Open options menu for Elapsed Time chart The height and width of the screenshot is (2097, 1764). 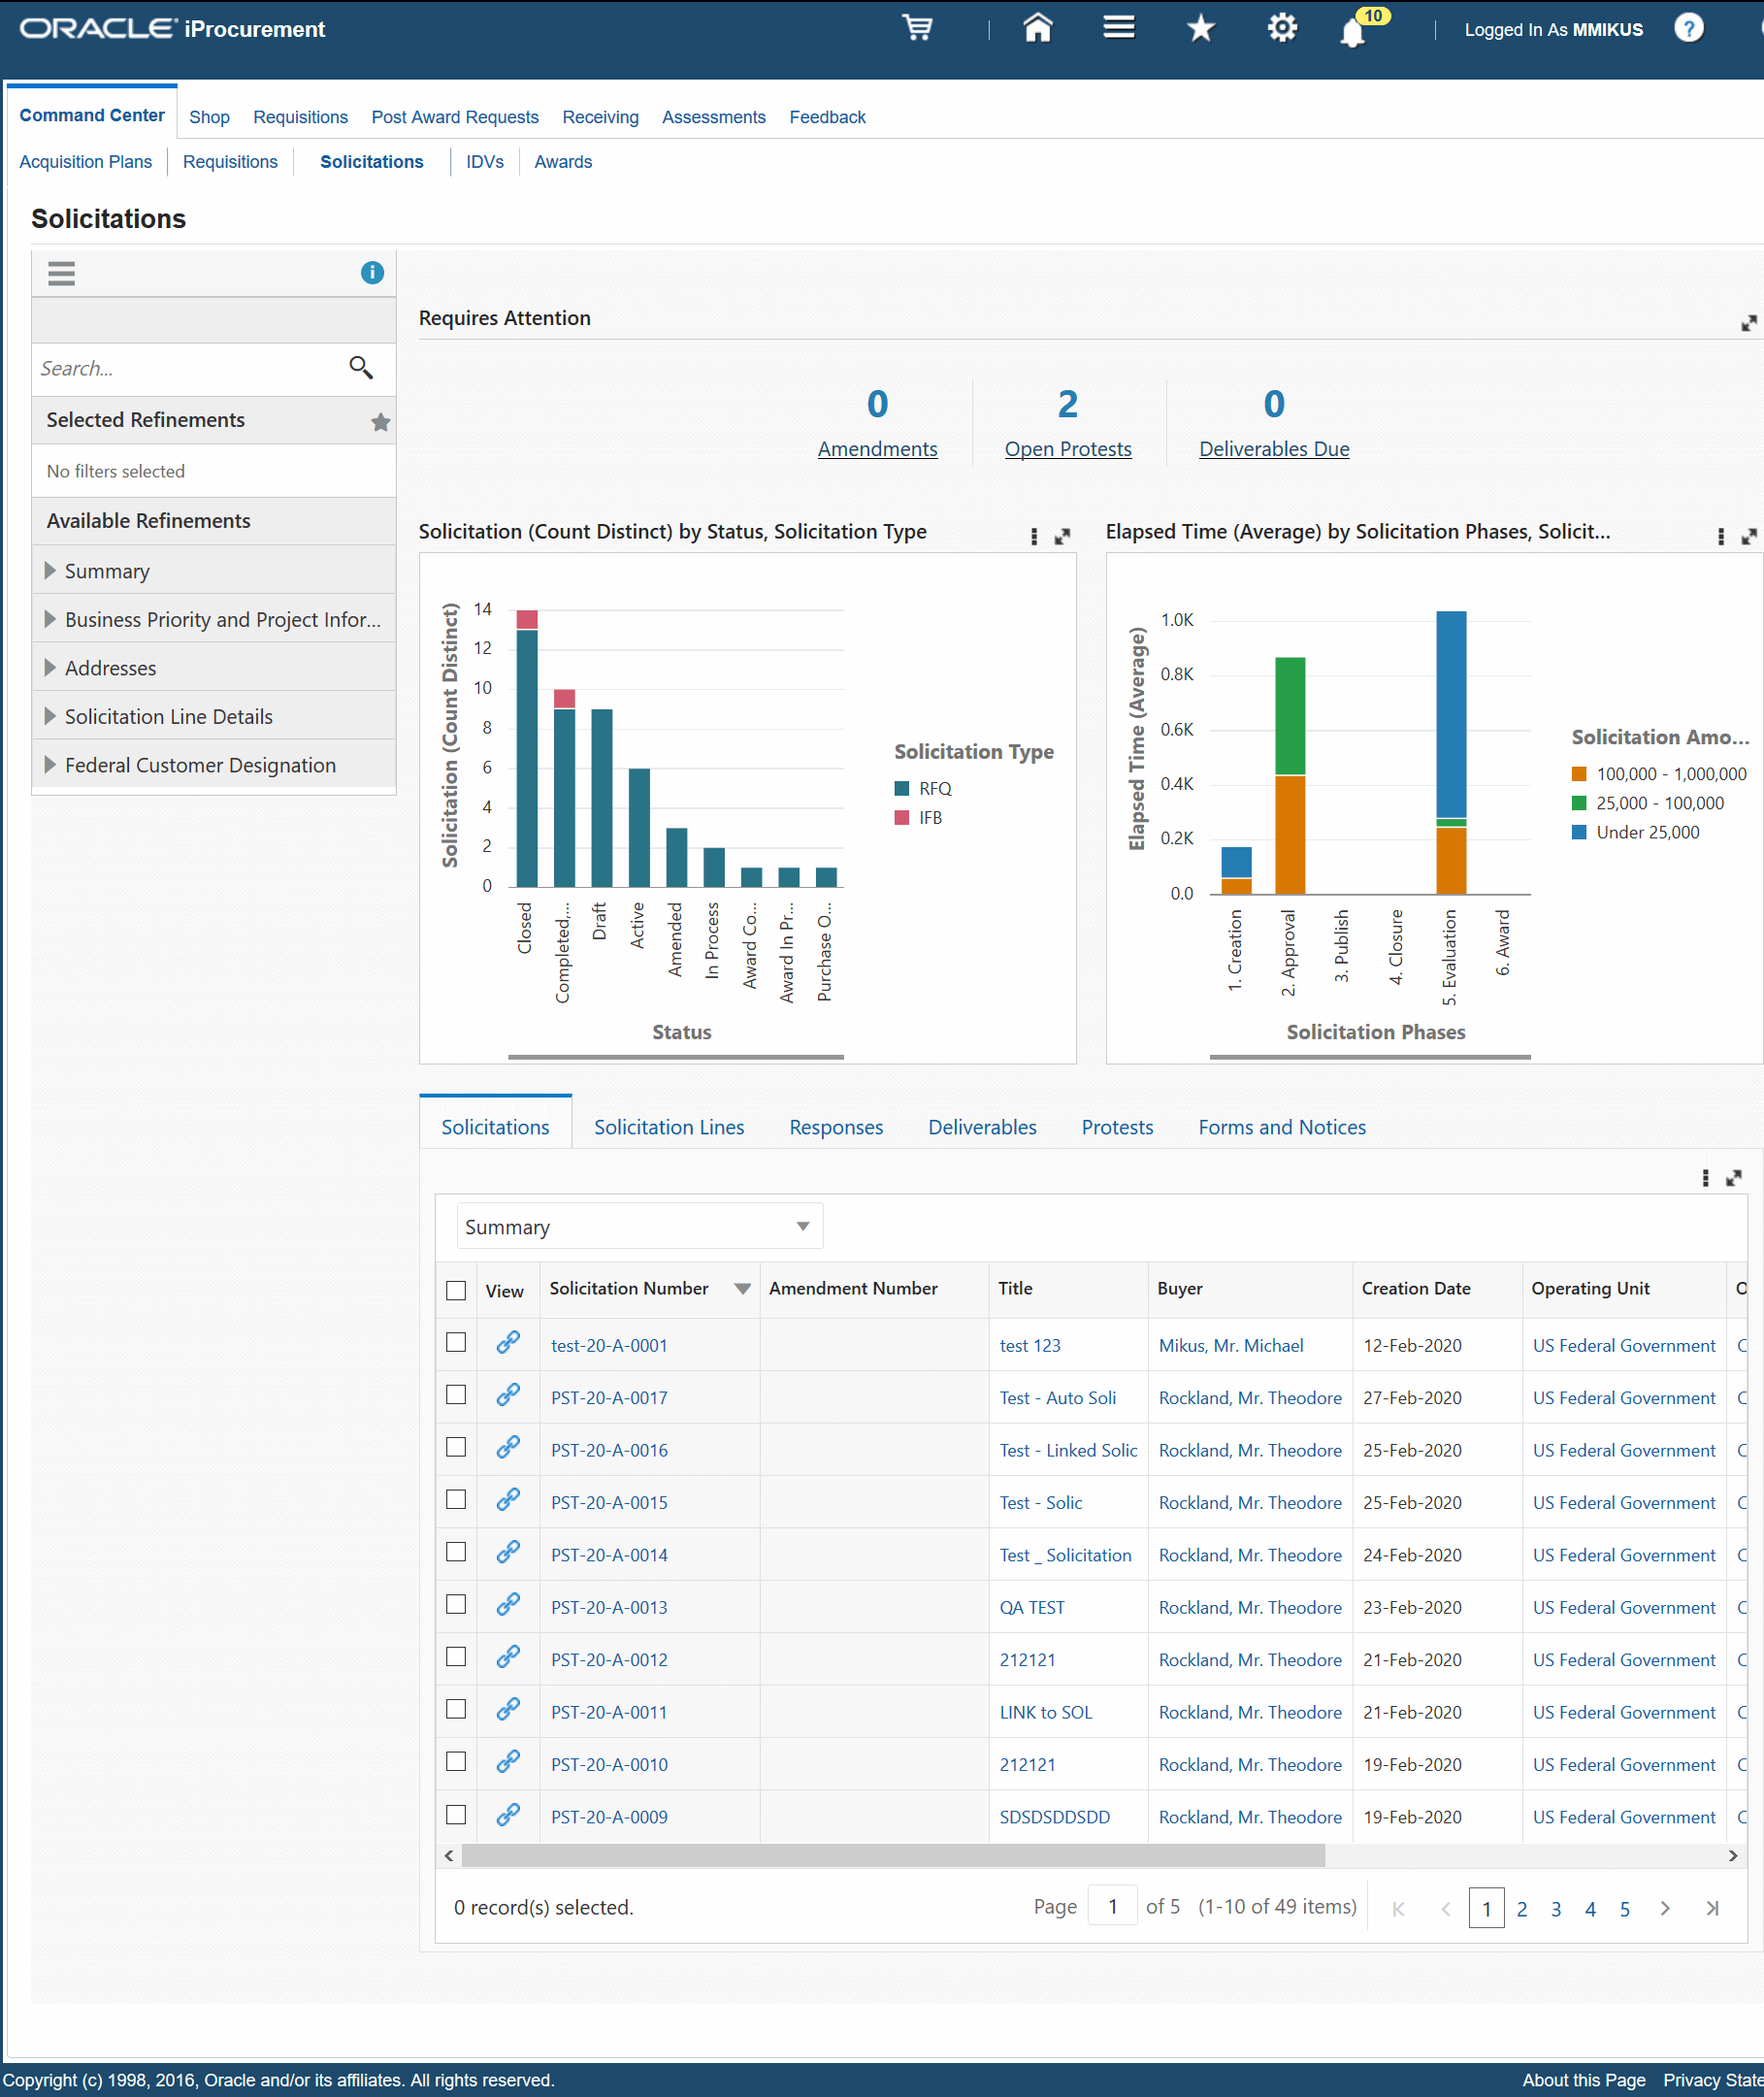[1721, 537]
